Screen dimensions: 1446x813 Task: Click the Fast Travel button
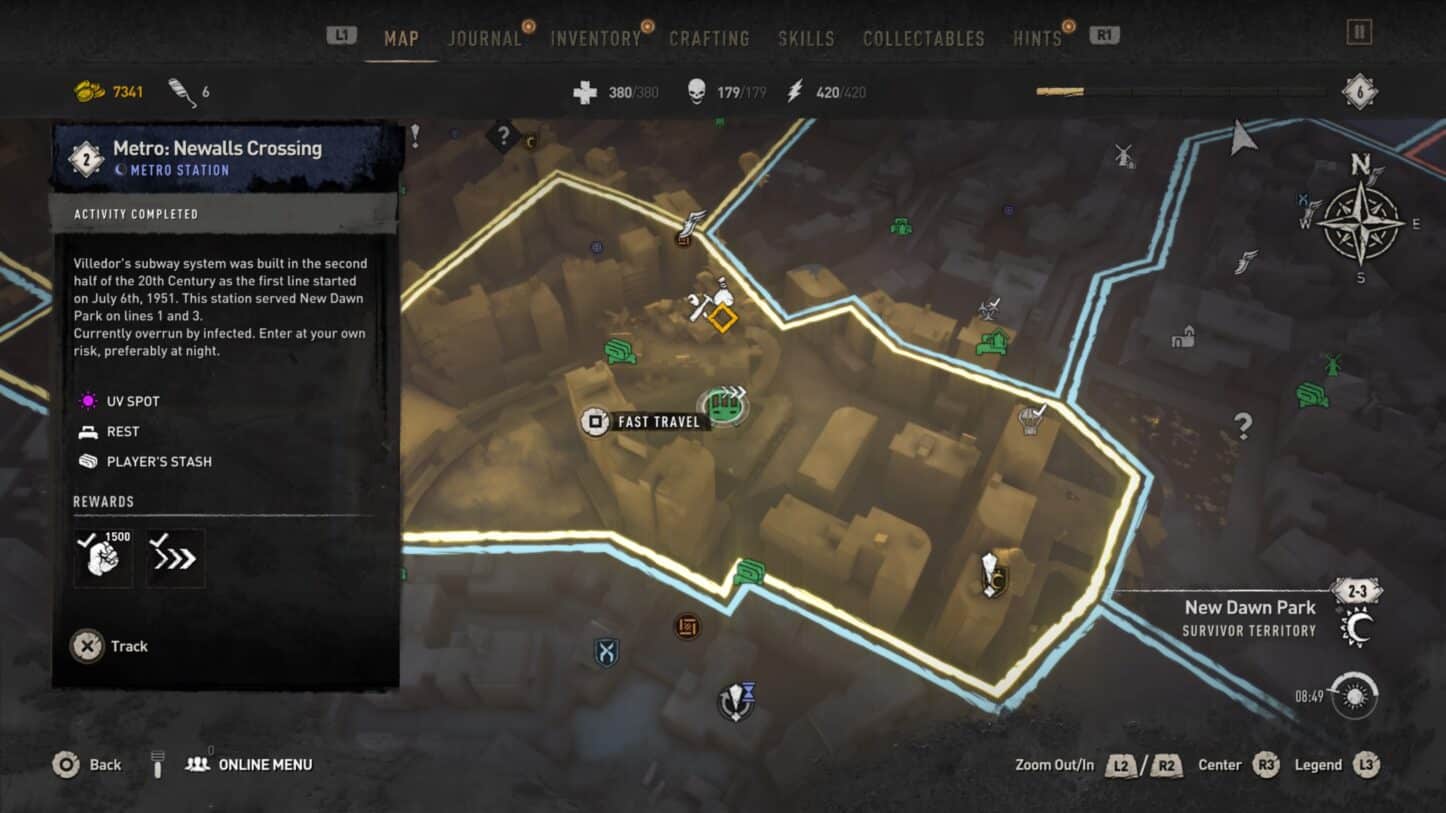643,421
